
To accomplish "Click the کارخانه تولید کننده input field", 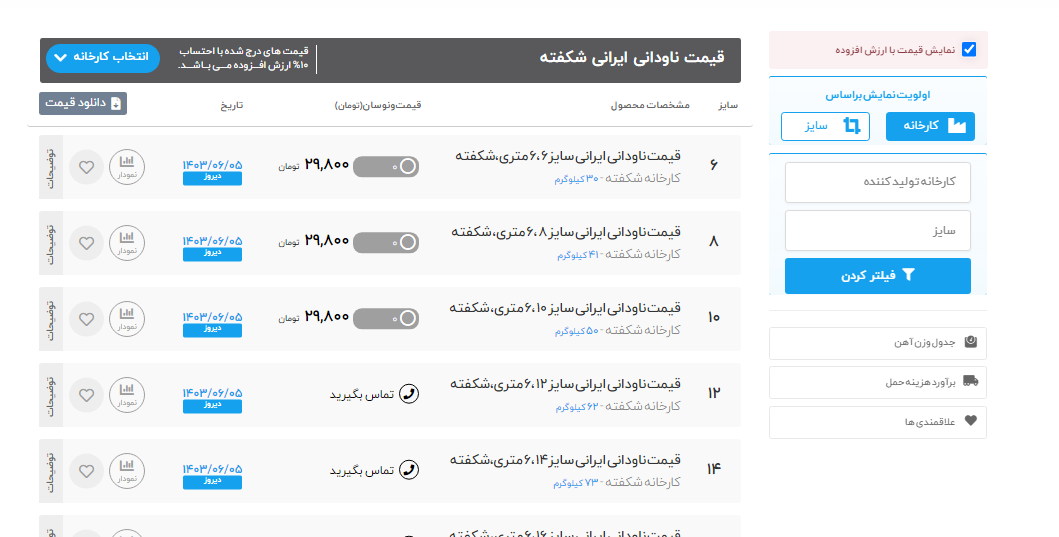I will click(x=877, y=182).
